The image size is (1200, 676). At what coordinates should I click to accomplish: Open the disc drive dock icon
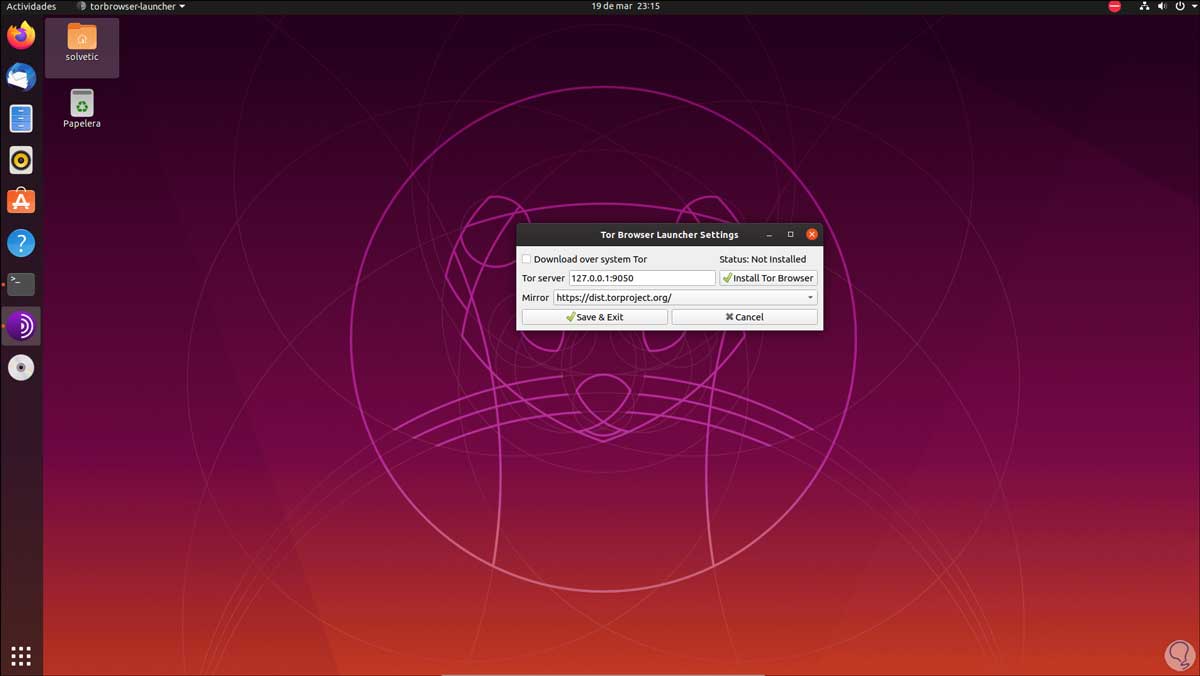pyautogui.click(x=21, y=368)
